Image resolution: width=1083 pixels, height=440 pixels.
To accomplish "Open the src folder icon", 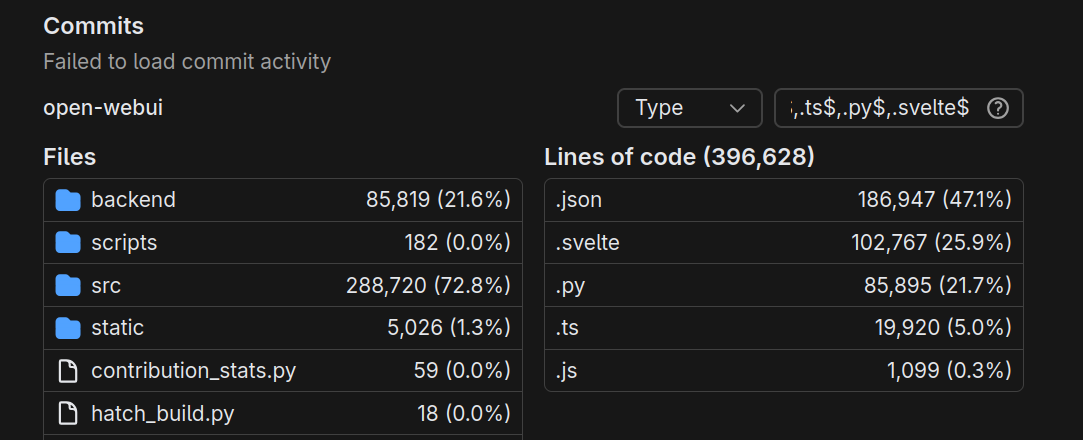I will tap(68, 286).
